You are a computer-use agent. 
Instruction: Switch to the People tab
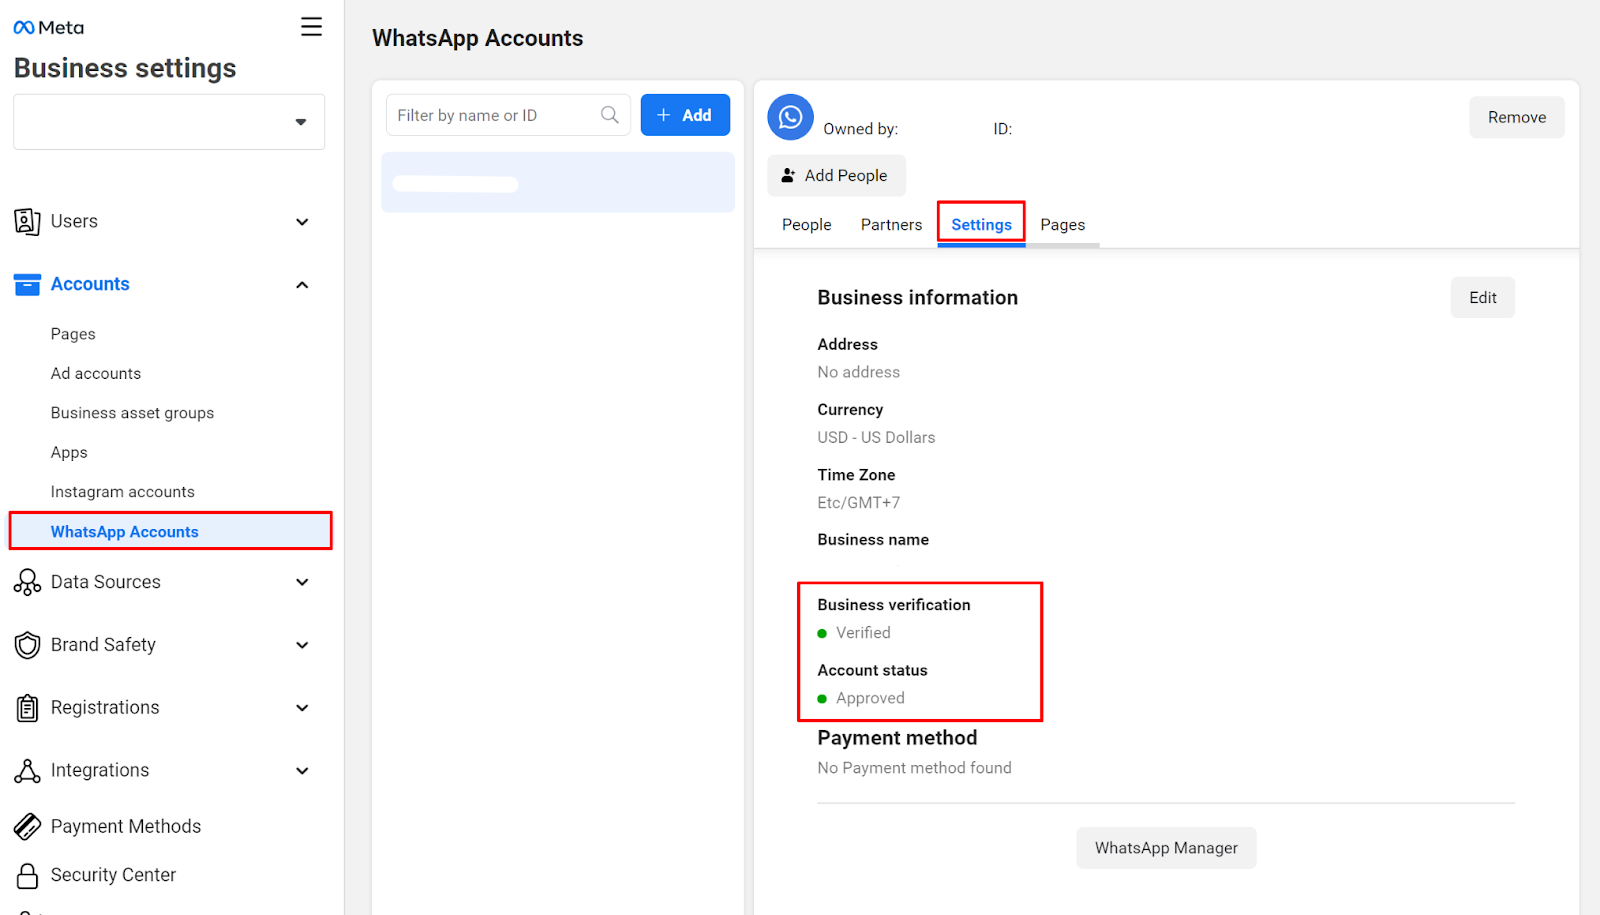tap(807, 225)
